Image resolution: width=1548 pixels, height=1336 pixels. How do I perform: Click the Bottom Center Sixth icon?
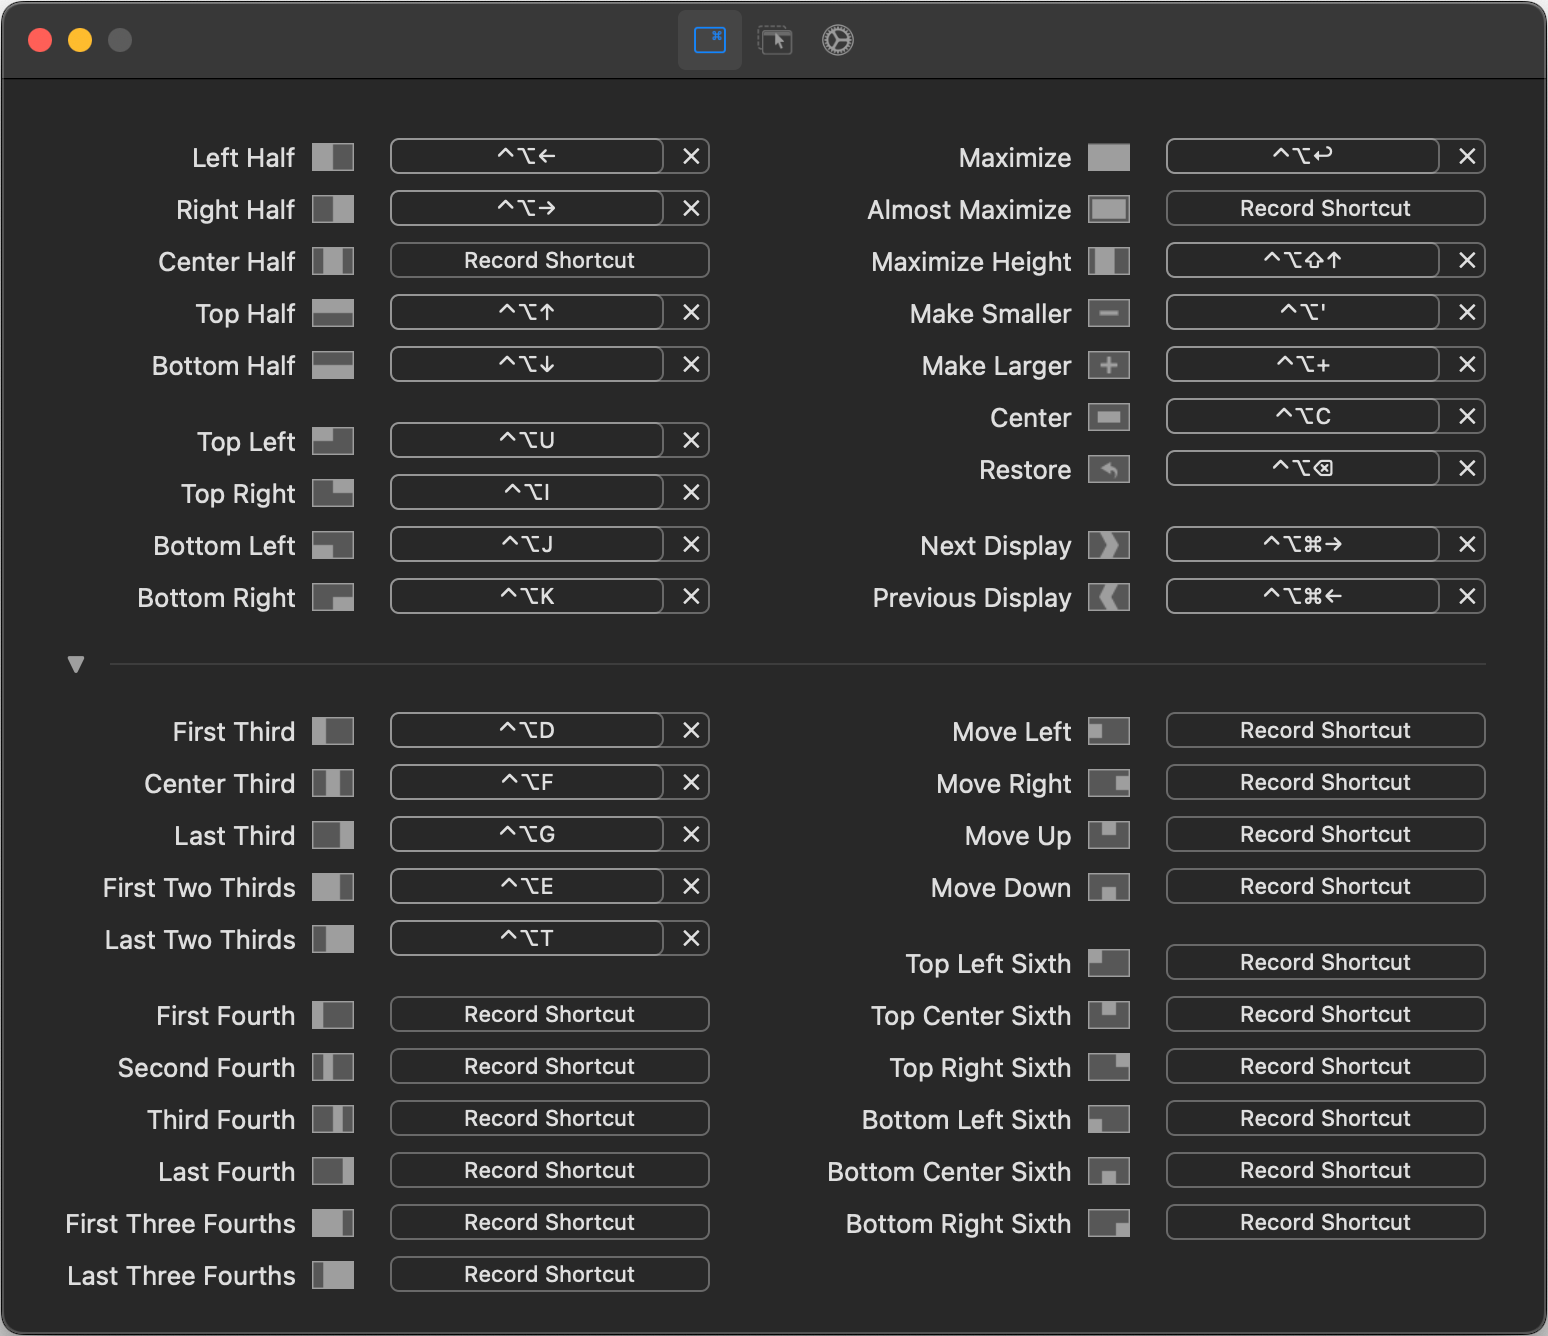(x=1109, y=1171)
